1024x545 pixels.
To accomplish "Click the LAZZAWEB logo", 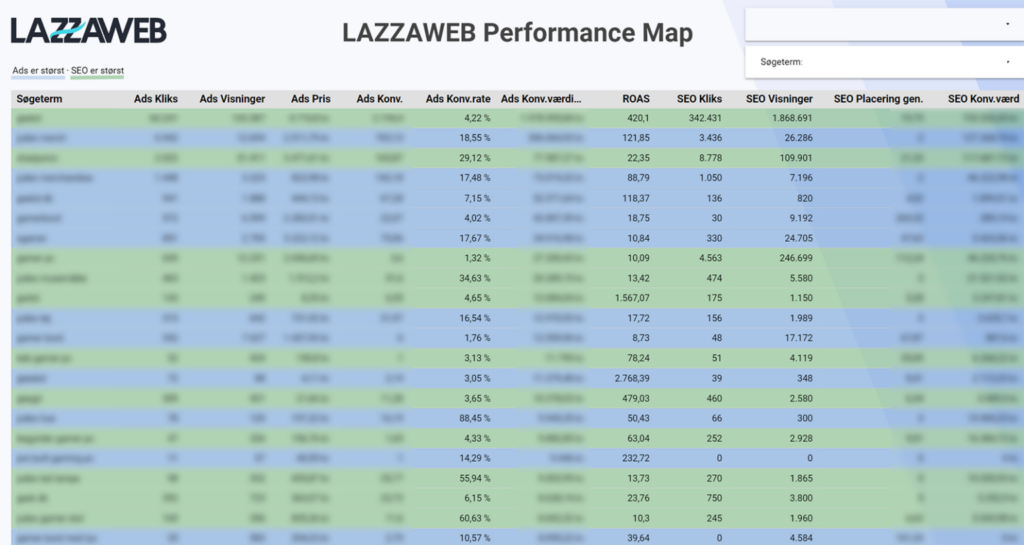I will 89,31.
